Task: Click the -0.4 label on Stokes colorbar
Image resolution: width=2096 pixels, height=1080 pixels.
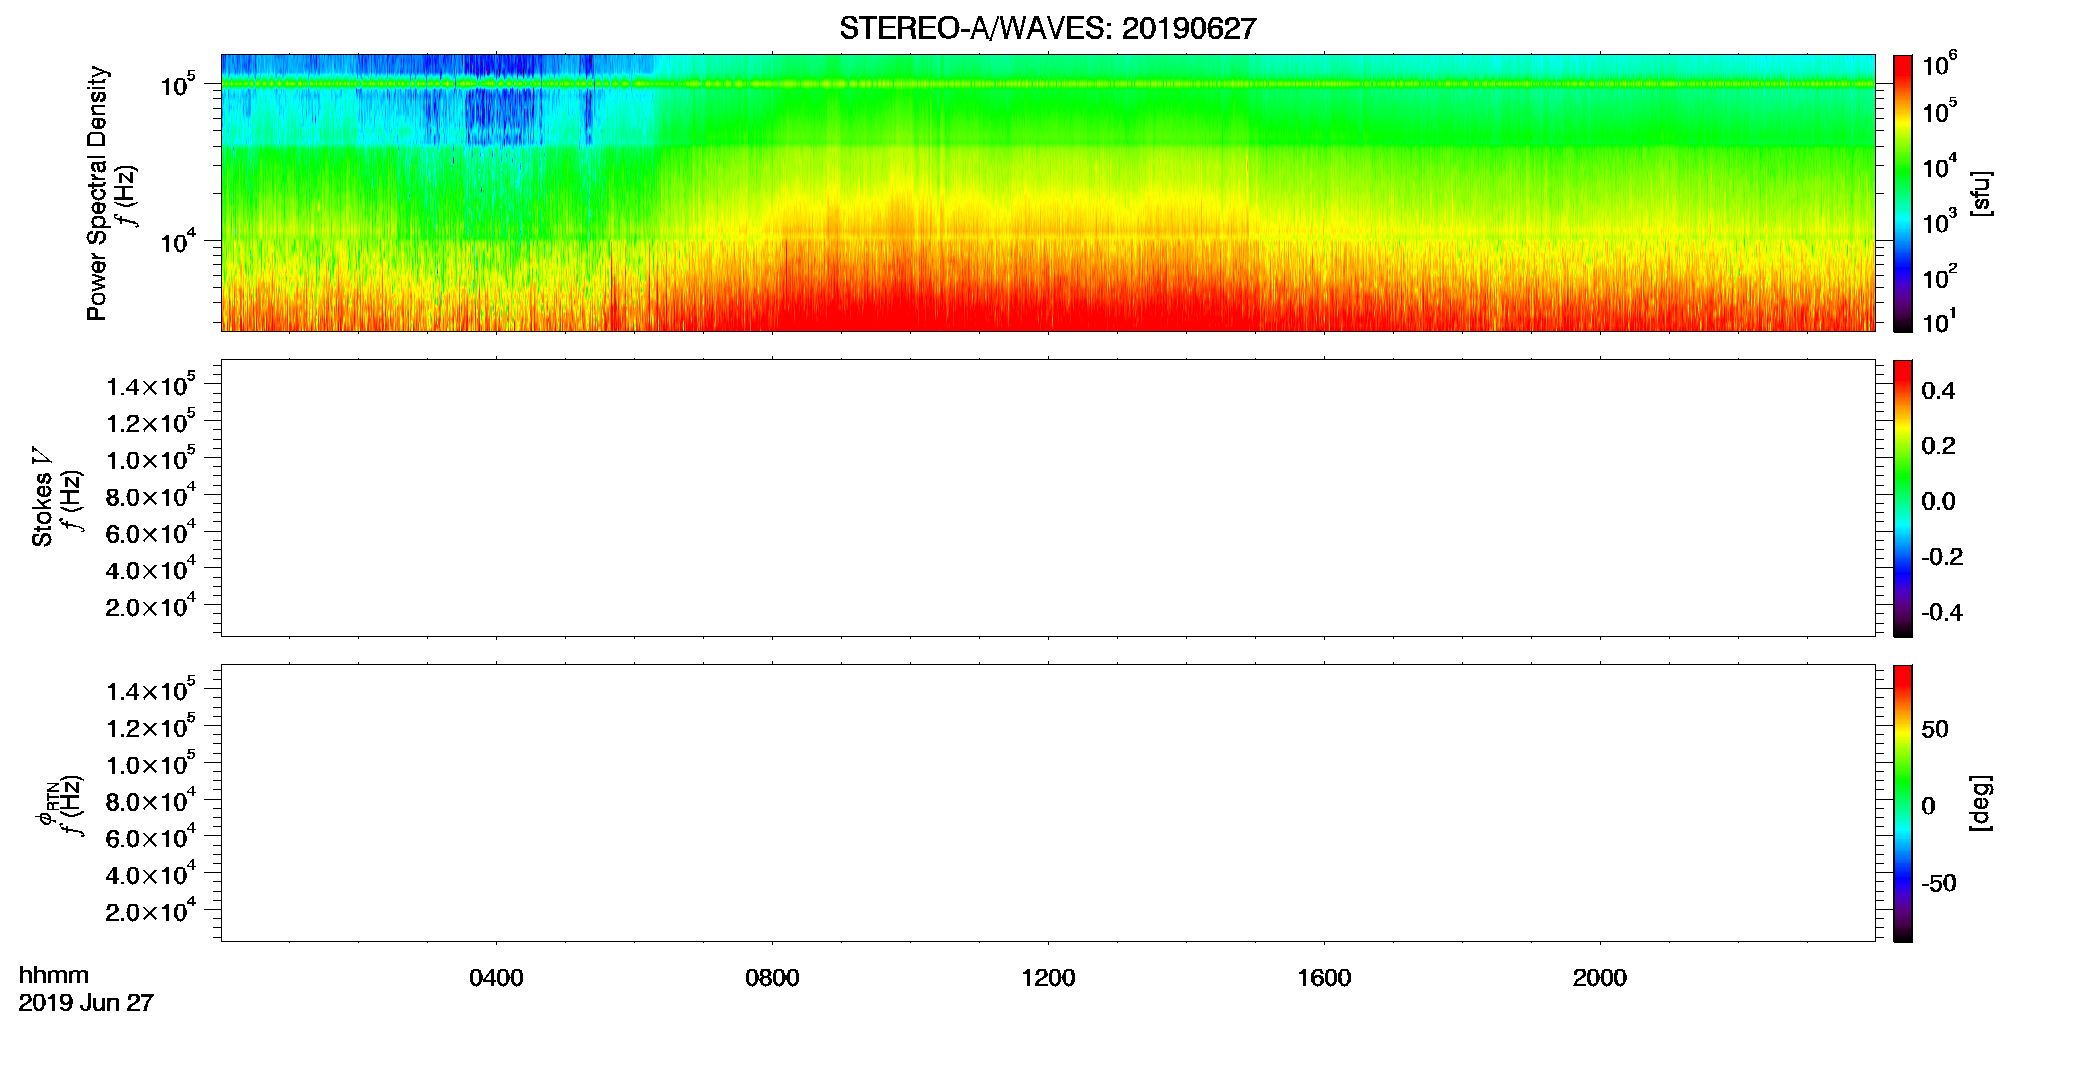Action: pos(1941,612)
